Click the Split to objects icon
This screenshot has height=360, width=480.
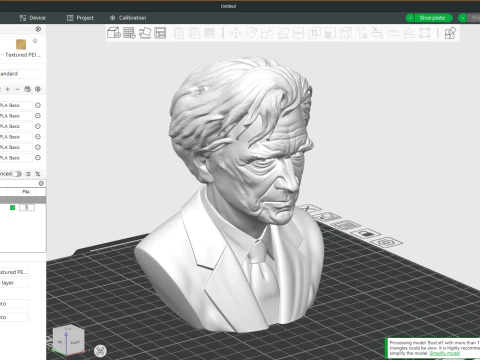179,33
